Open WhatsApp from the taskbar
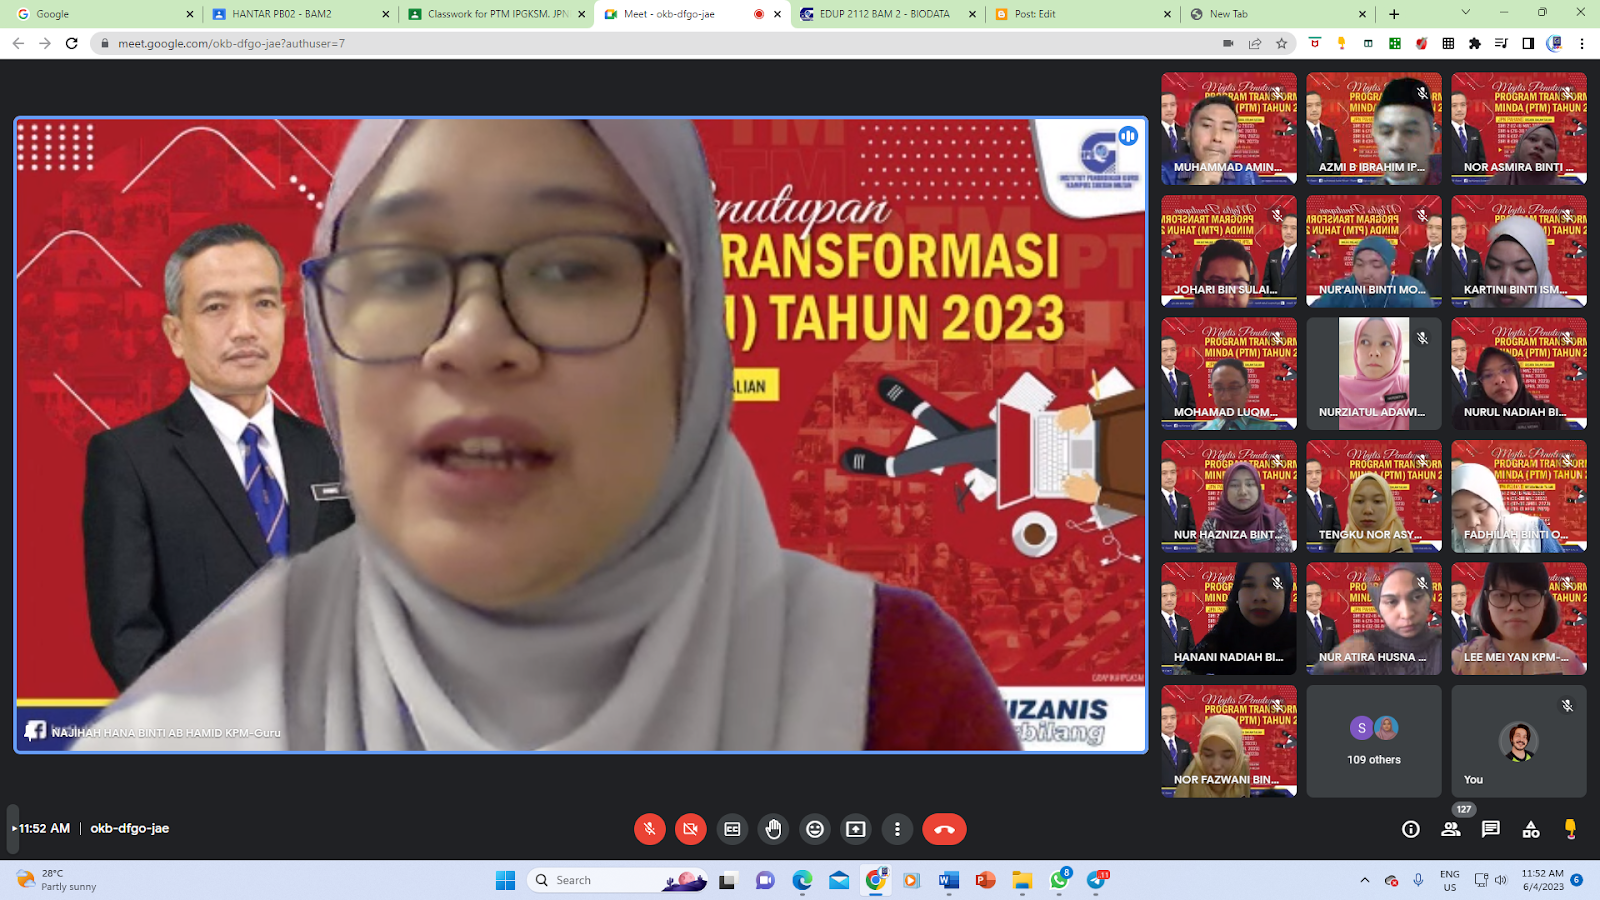The width and height of the screenshot is (1600, 900). [x=1059, y=880]
